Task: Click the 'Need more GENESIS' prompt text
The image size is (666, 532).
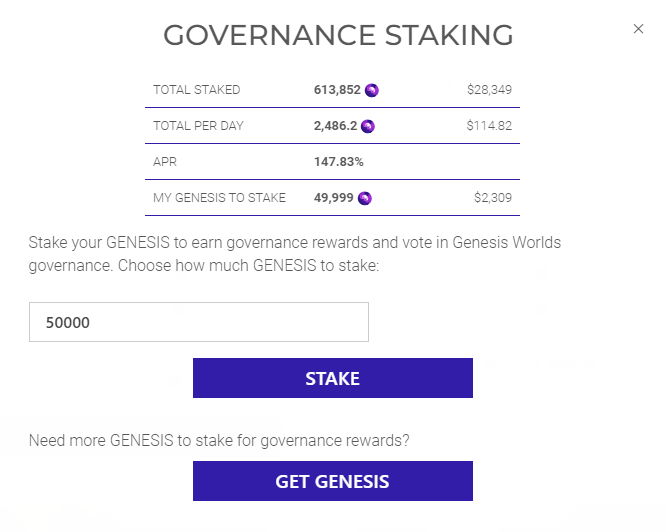Action: [219, 440]
